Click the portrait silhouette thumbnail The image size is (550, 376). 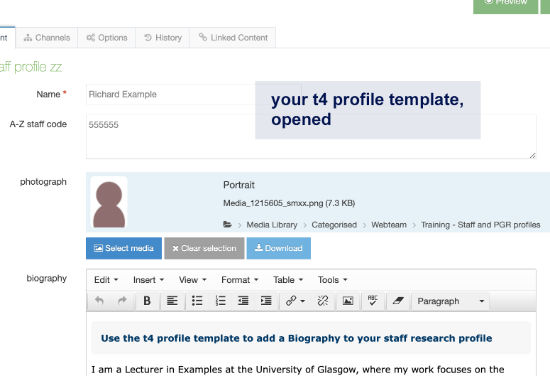[x=109, y=202]
